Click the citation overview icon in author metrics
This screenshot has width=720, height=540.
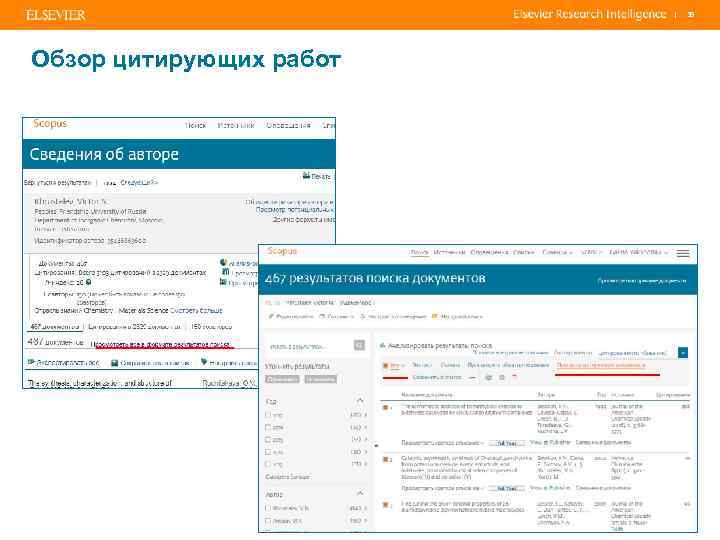[x=223, y=282]
